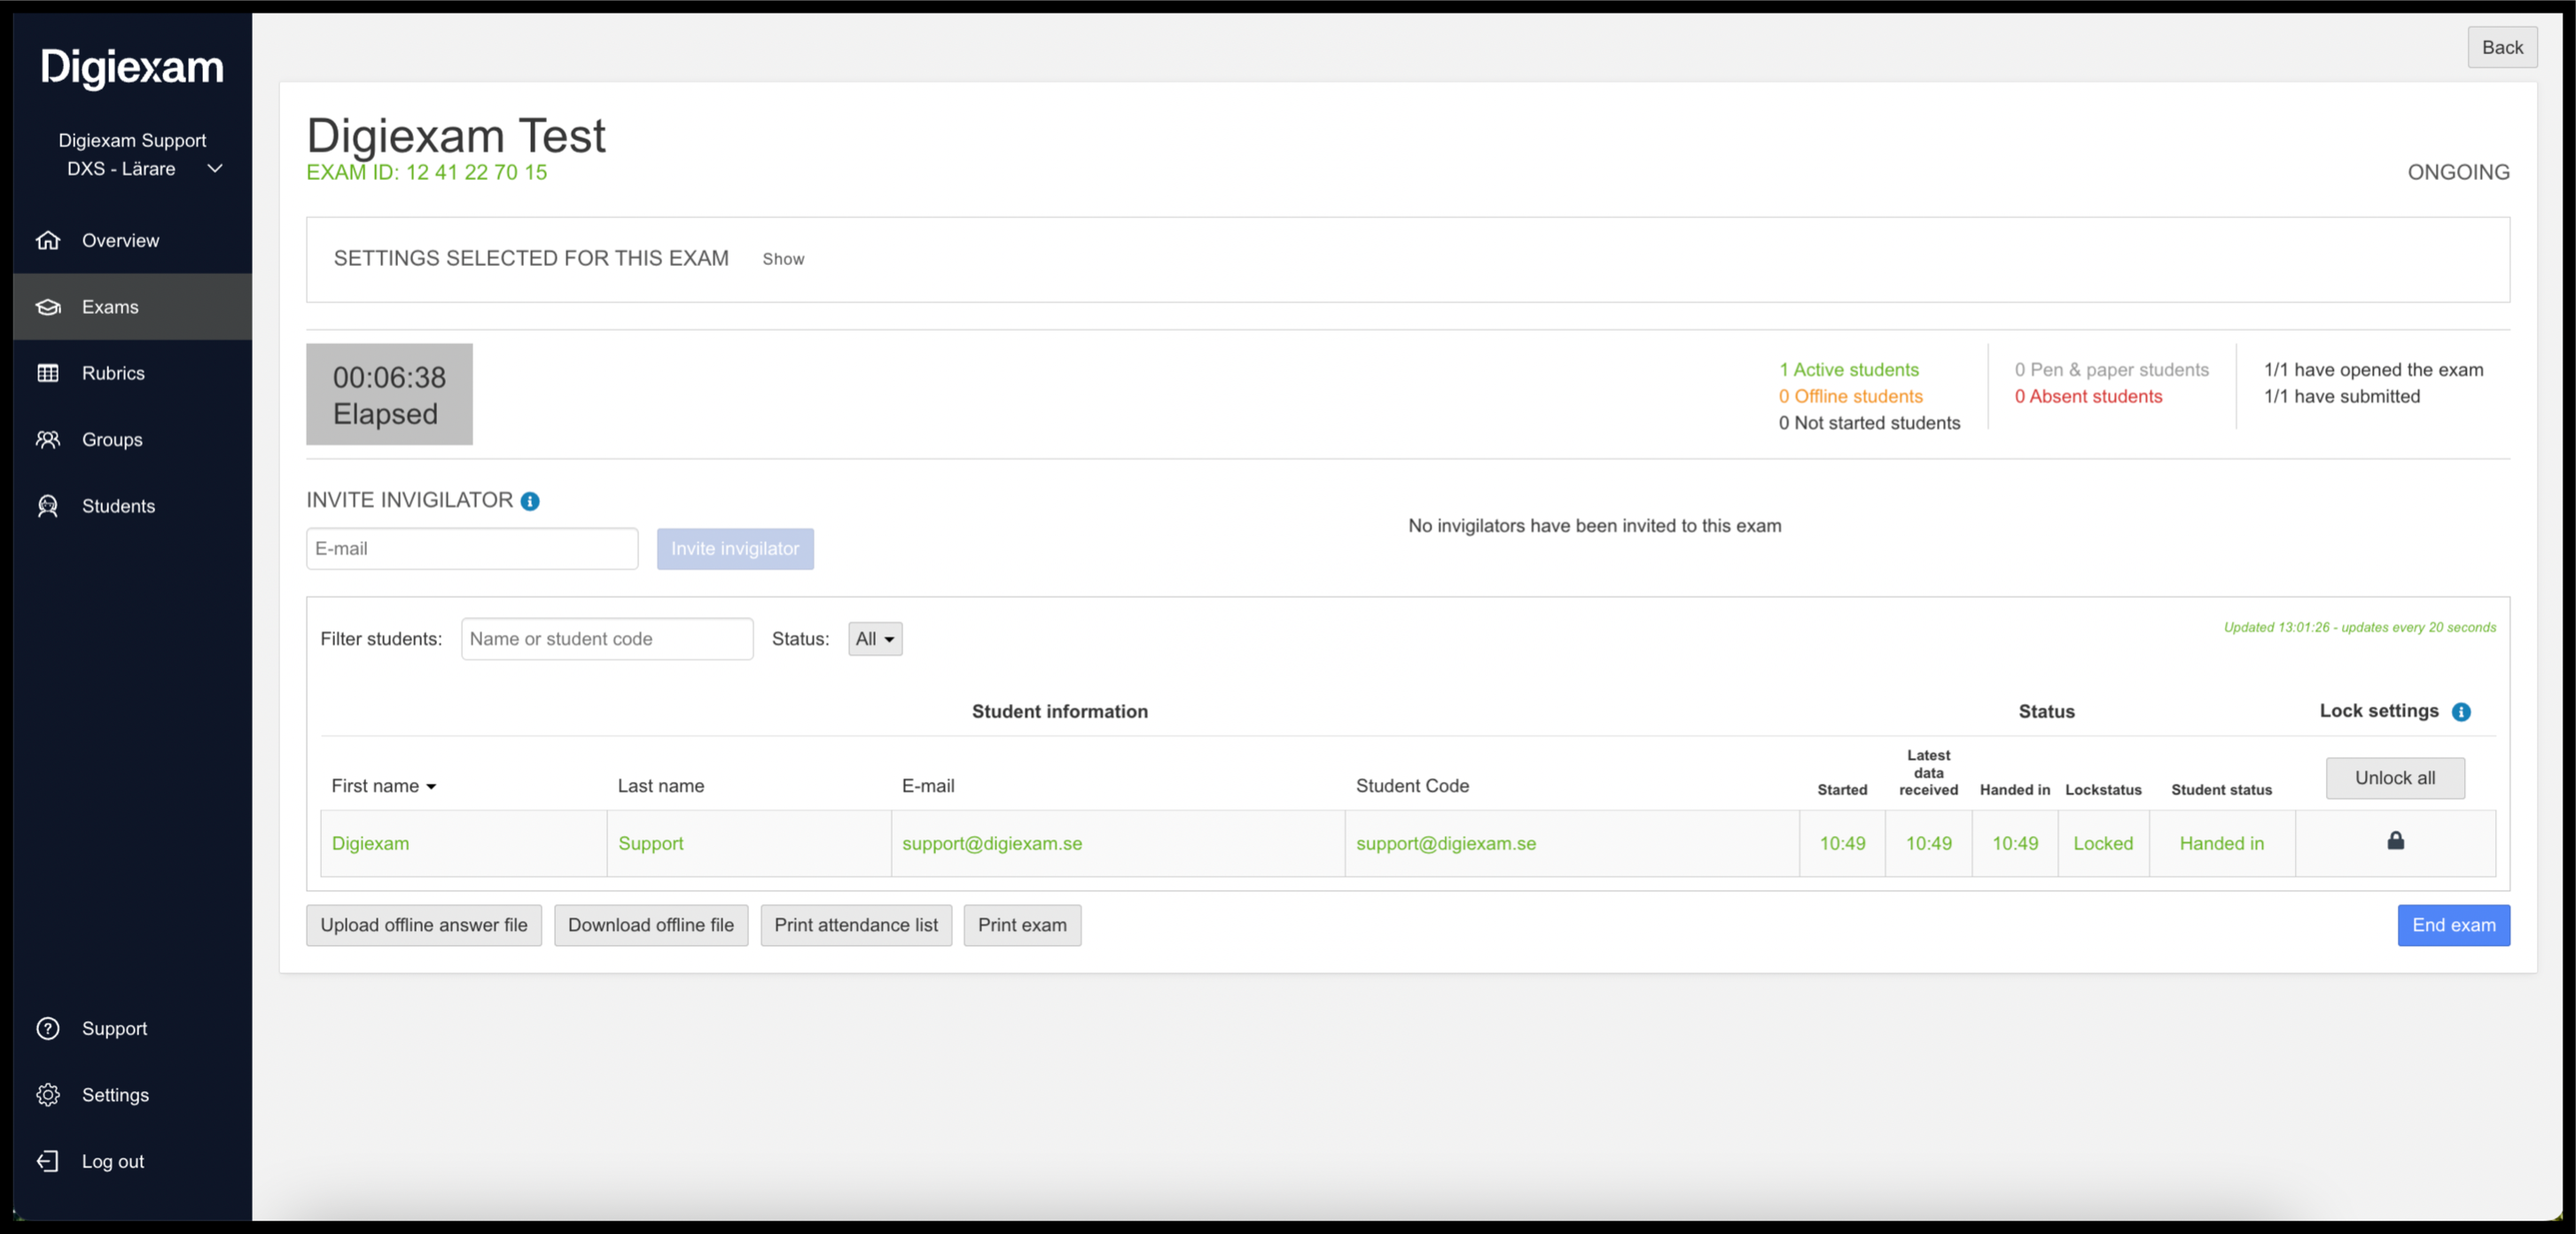The height and width of the screenshot is (1234, 2576).
Task: Click the blue End exam button
Action: pyautogui.click(x=2453, y=925)
